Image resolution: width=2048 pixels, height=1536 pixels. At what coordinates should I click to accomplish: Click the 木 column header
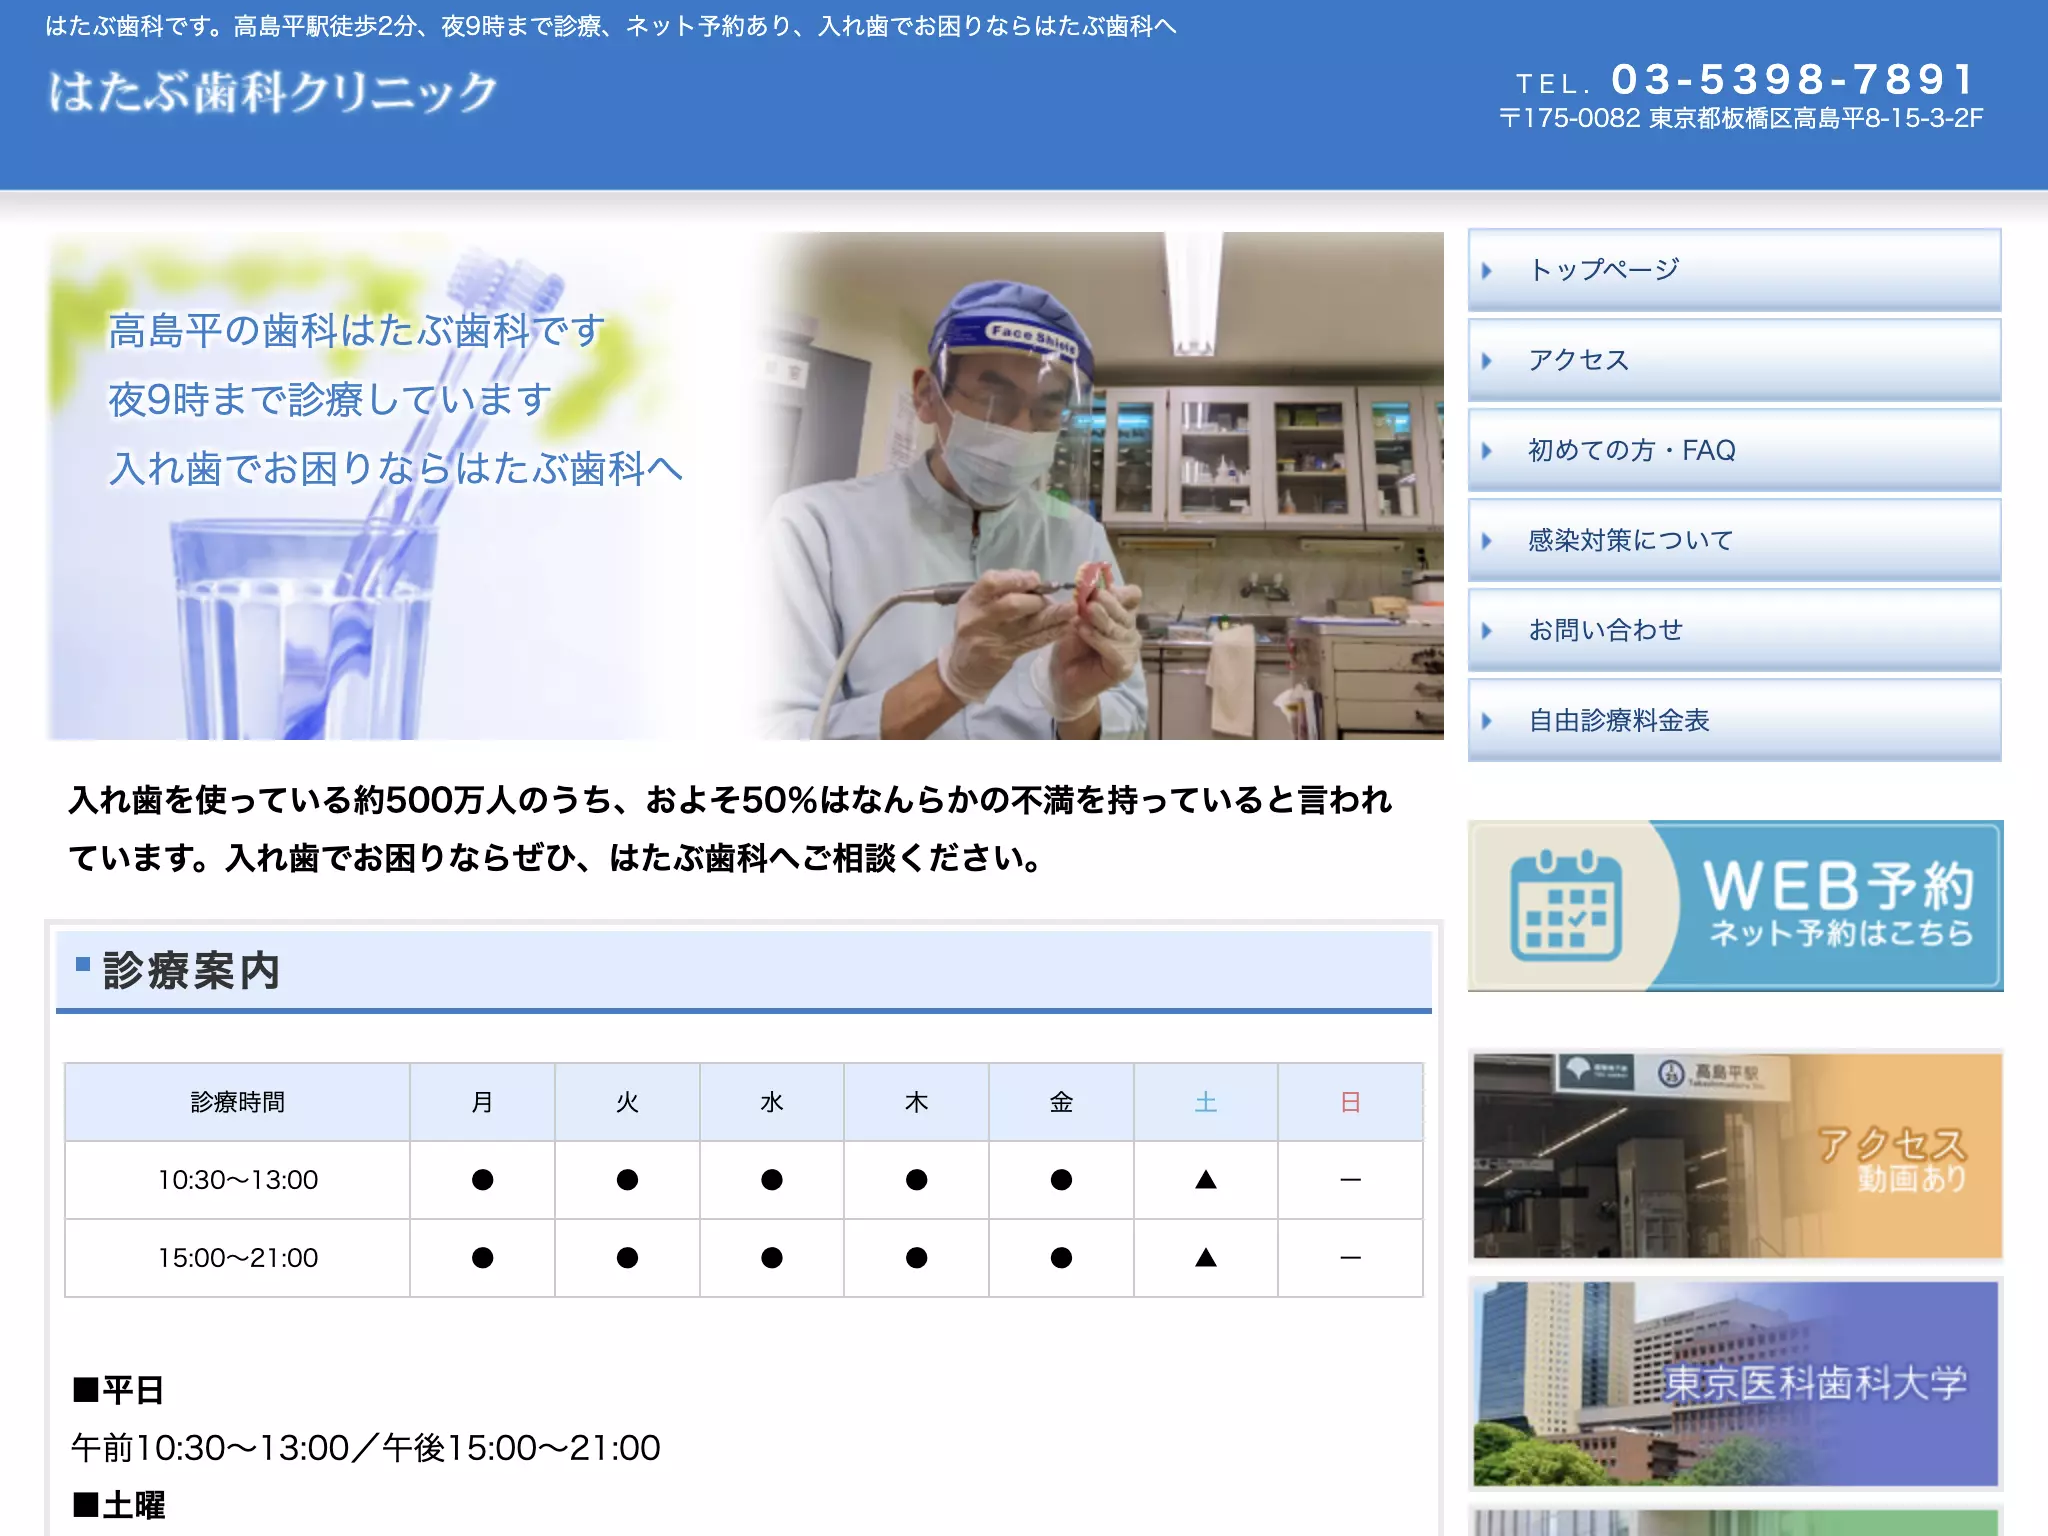click(916, 1102)
